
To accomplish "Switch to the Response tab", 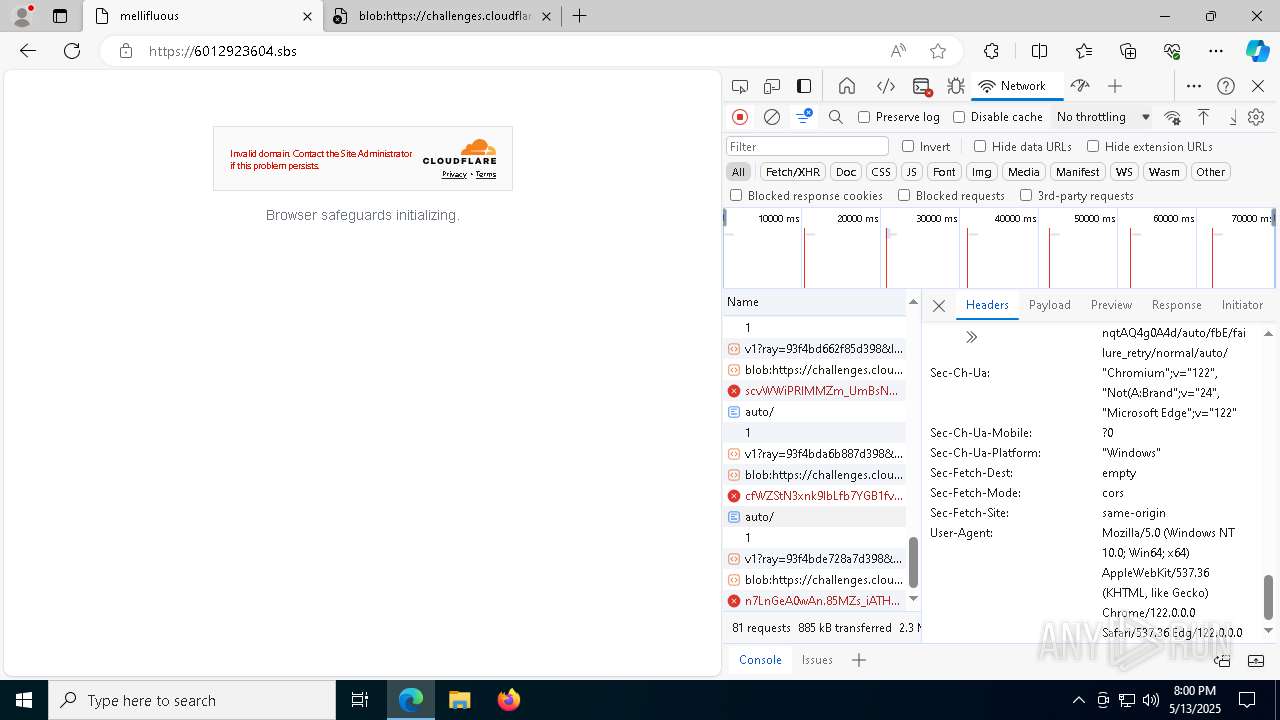I will click(1176, 305).
